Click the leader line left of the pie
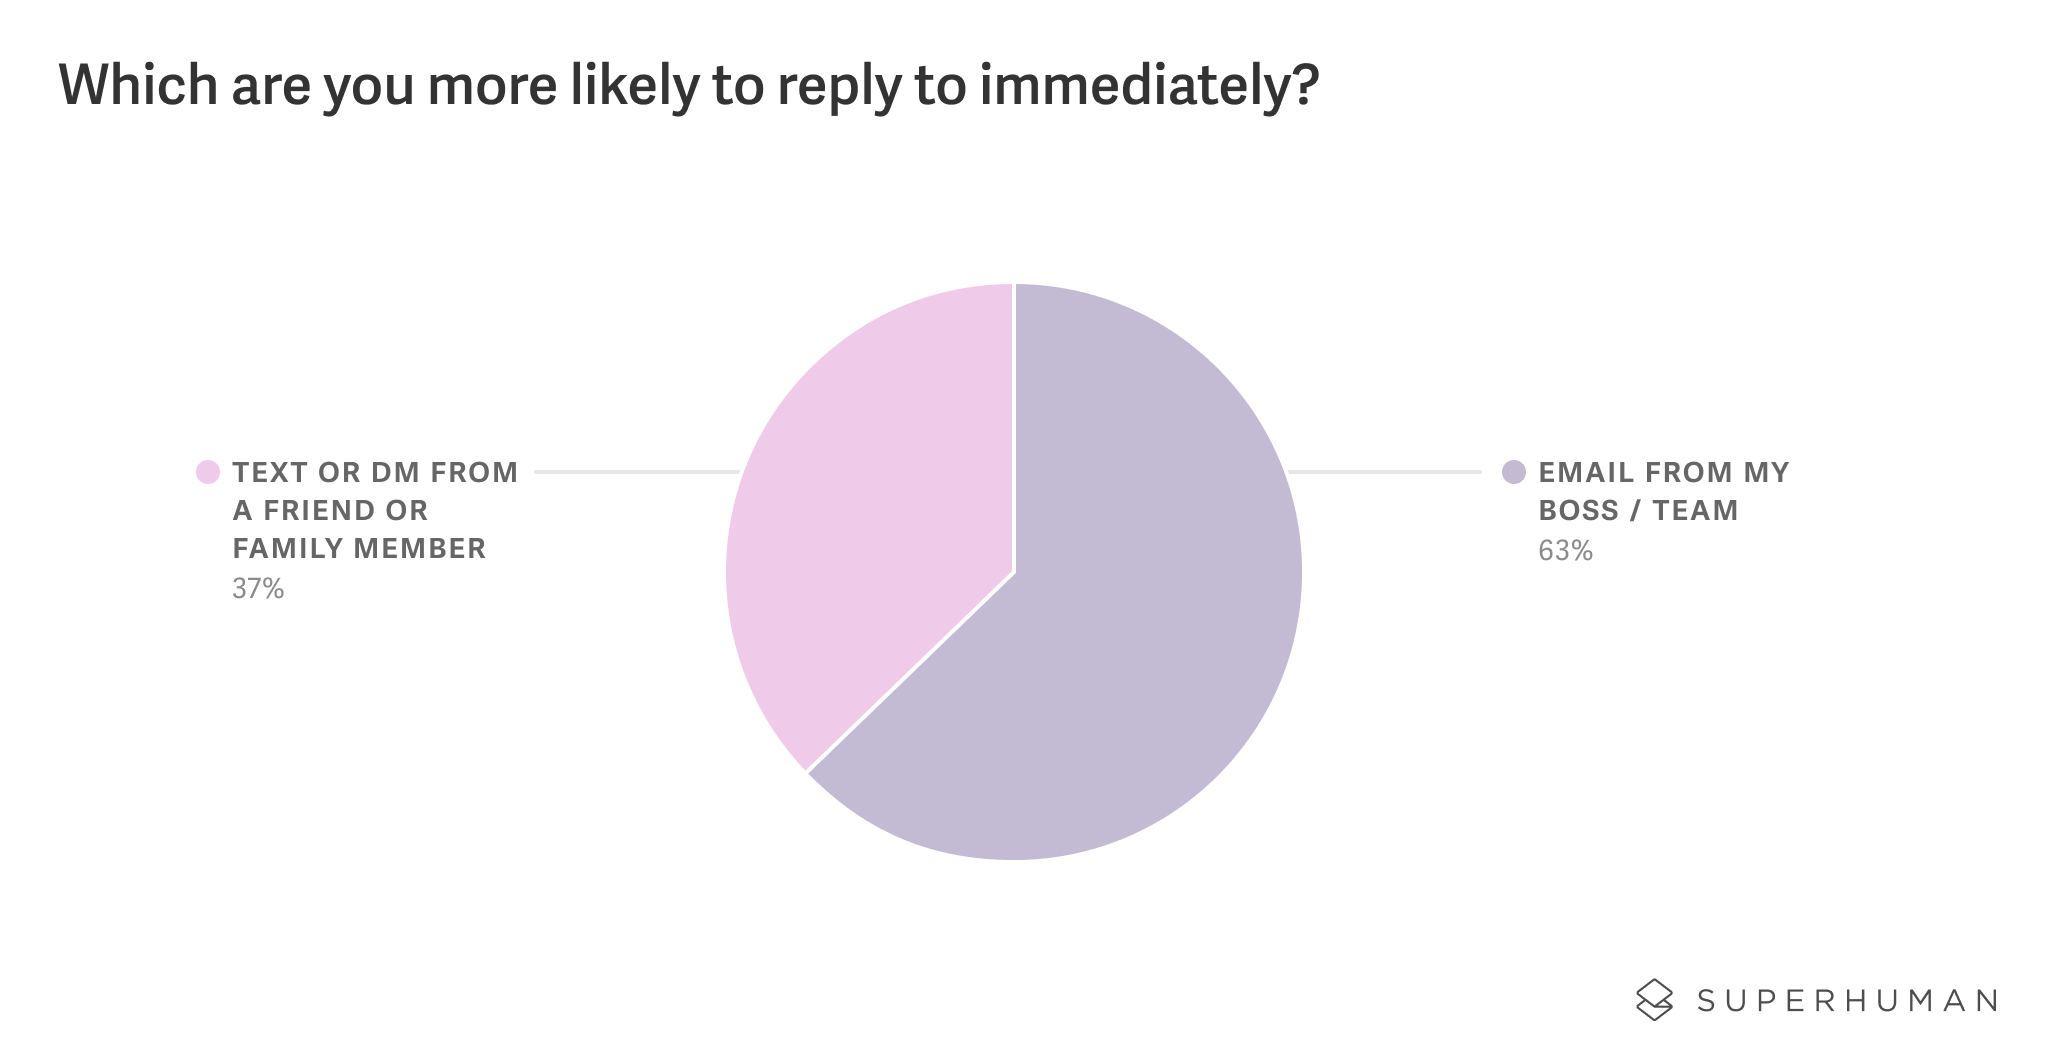Screen dimensions: 2048x1060 [637, 472]
